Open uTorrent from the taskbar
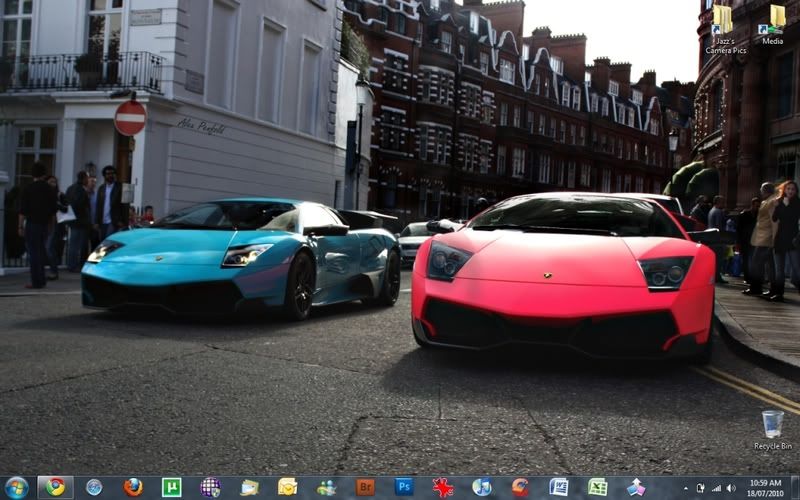This screenshot has height=500, width=800. pyautogui.click(x=172, y=487)
